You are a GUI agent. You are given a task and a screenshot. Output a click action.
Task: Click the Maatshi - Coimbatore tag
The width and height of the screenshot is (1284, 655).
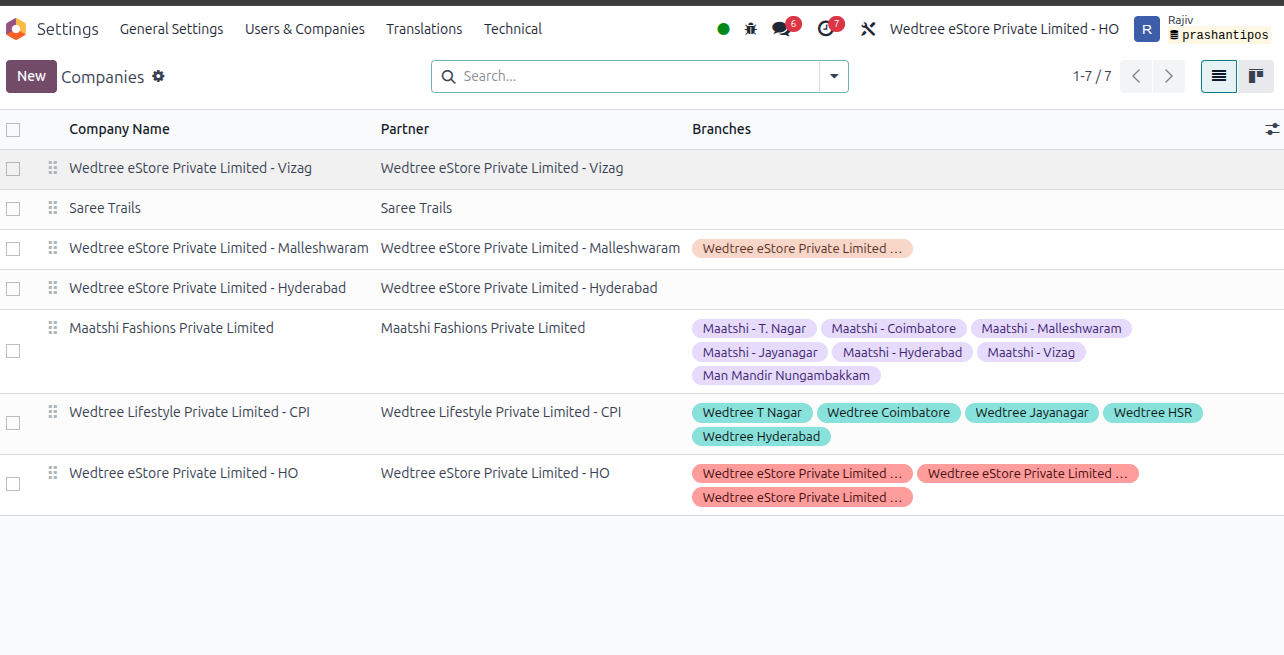894,328
